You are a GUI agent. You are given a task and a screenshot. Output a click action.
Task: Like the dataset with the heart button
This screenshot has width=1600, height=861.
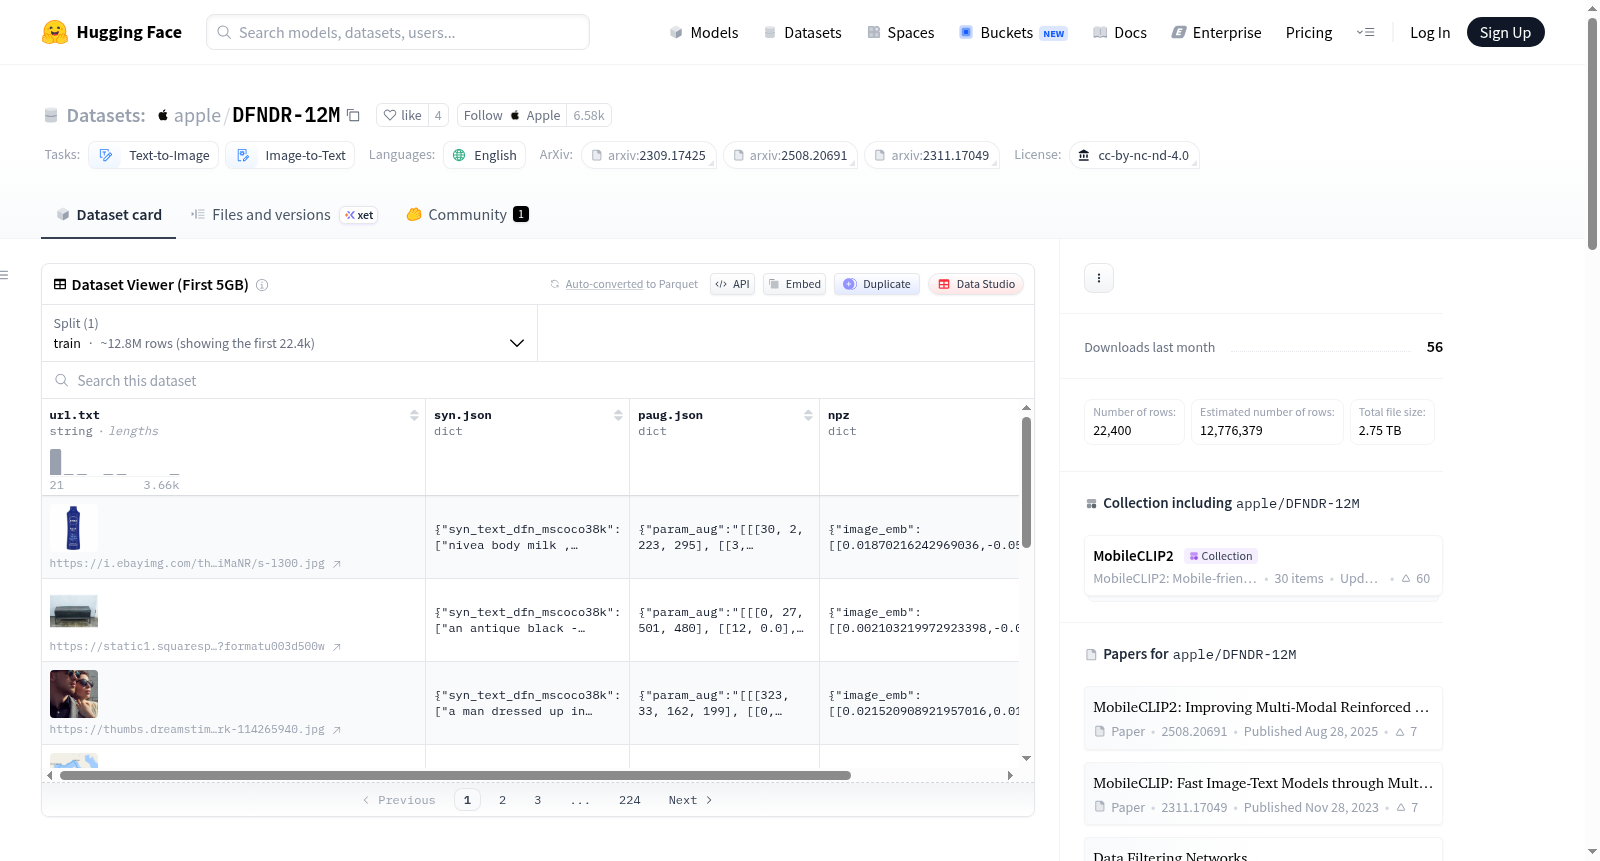pos(403,115)
